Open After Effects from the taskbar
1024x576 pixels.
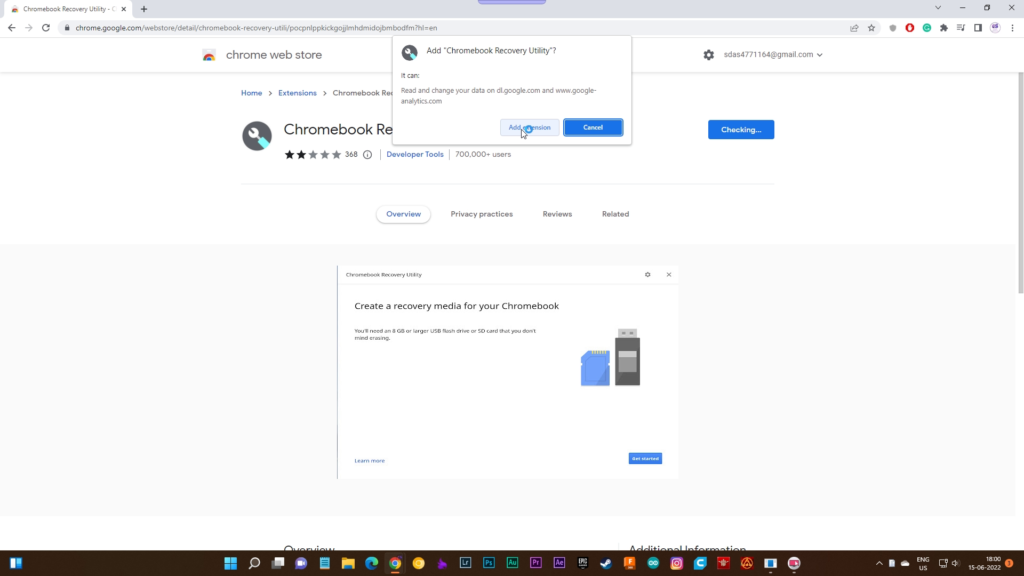point(559,563)
